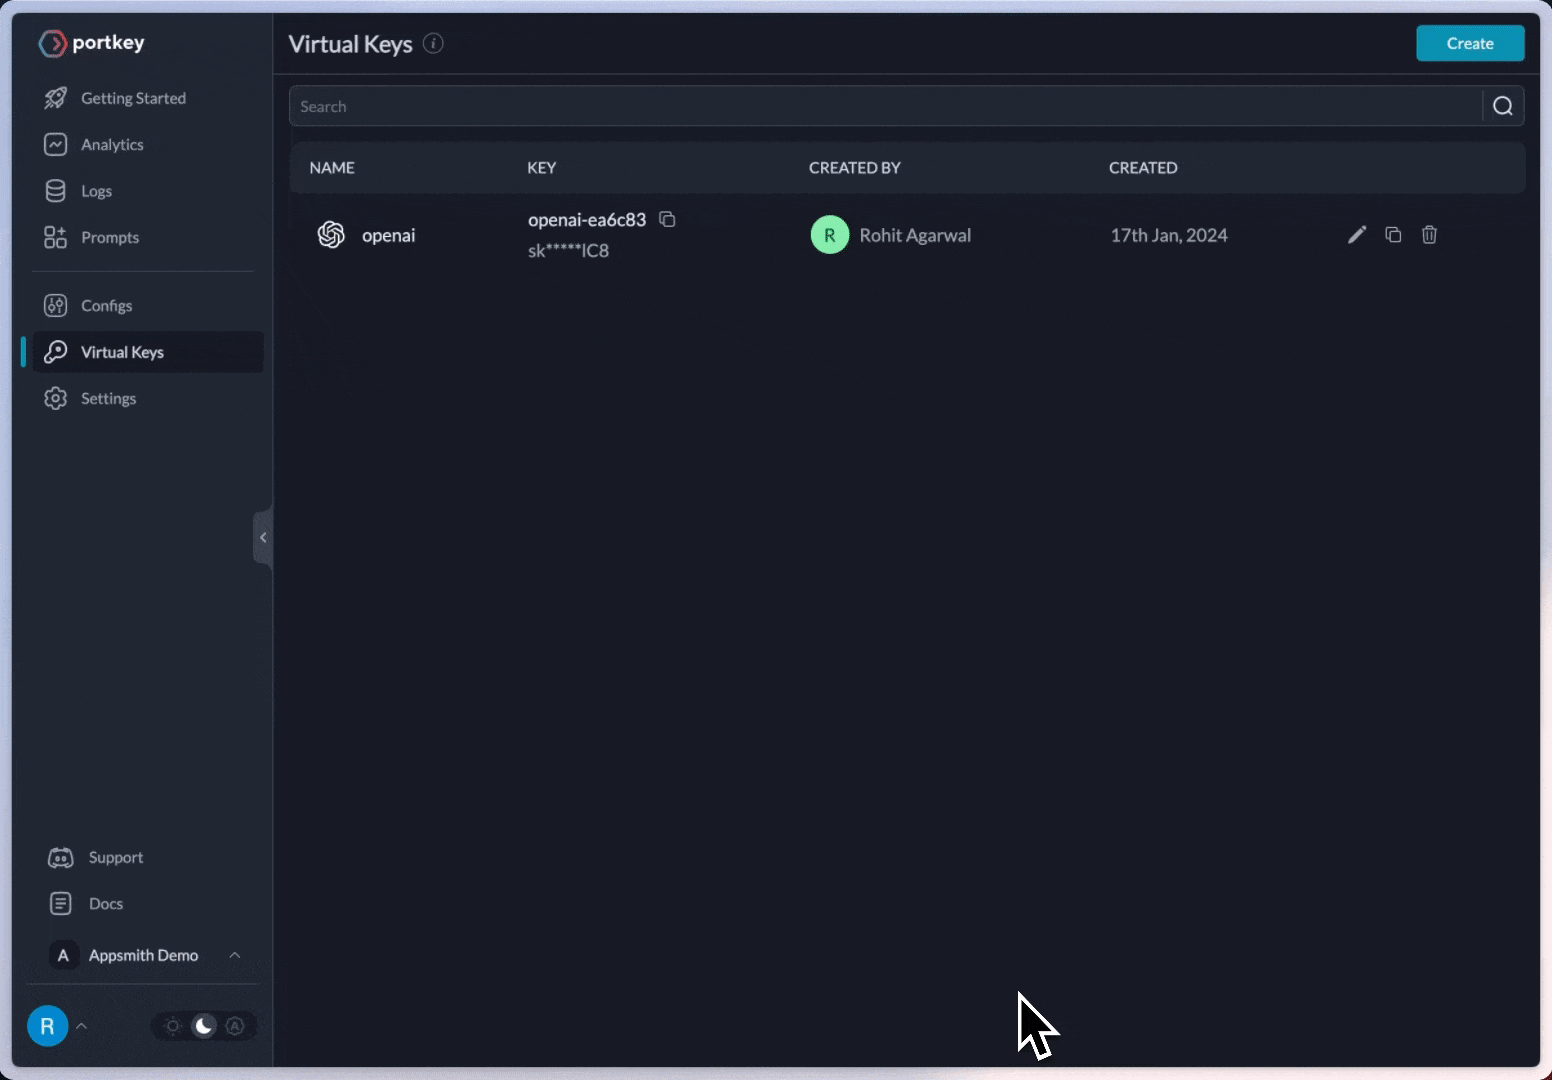
Task: Click the portkey logo
Action: 92,43
